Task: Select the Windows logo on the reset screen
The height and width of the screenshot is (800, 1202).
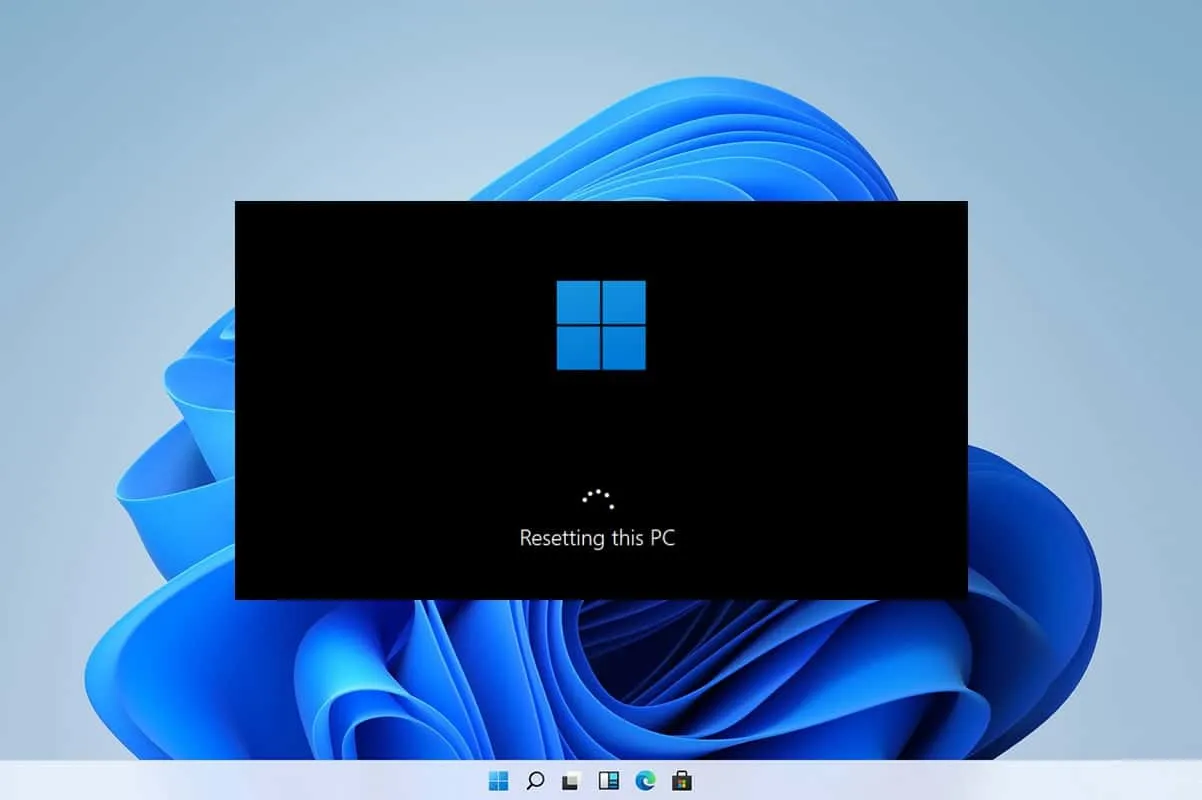Action: coord(601,326)
